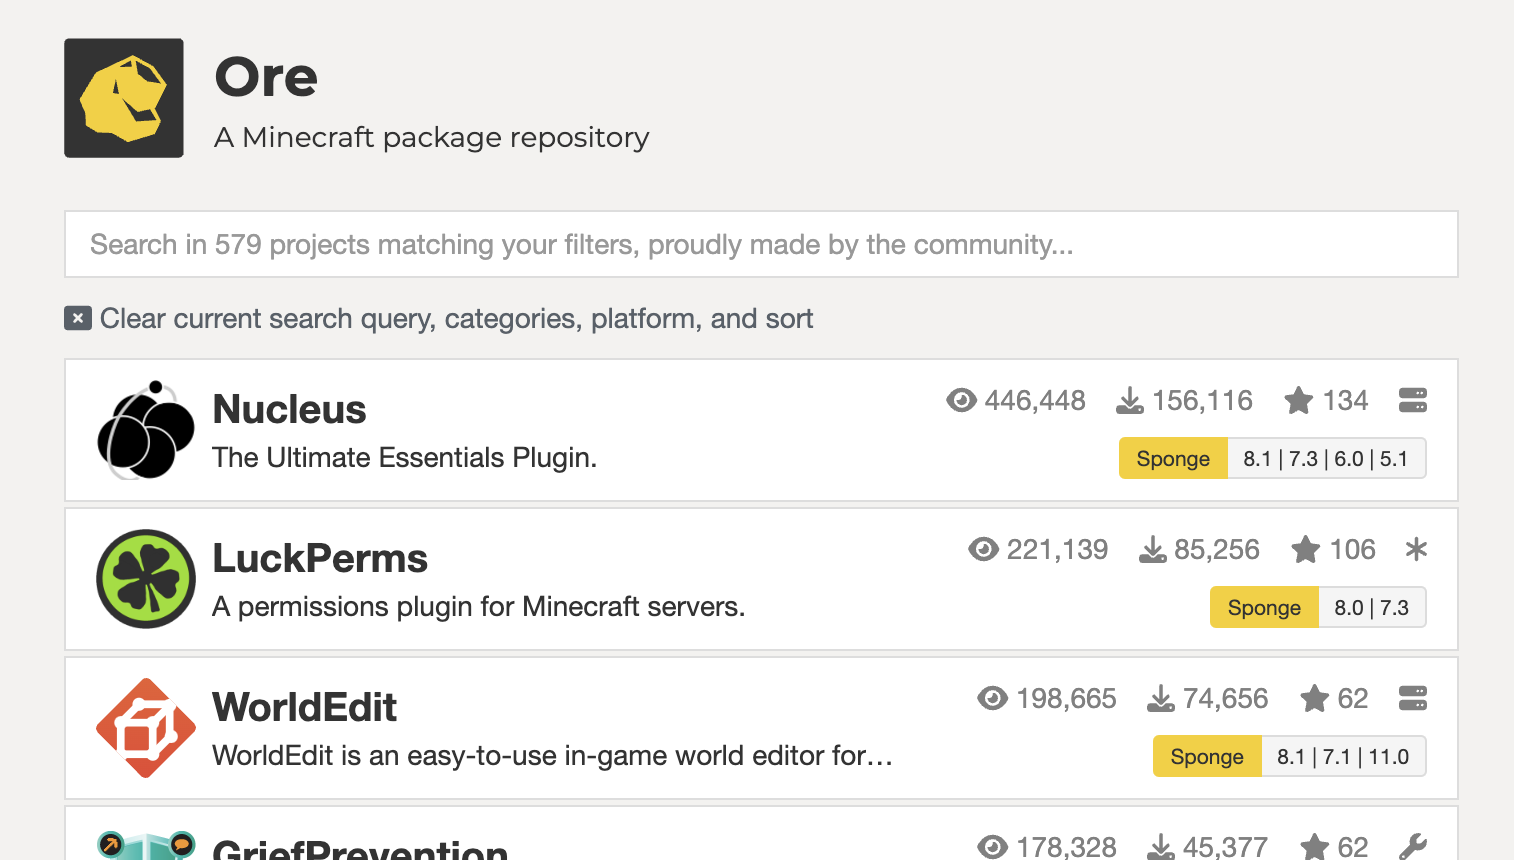Click 'A Minecraft package repository' subtitle

coord(432,137)
